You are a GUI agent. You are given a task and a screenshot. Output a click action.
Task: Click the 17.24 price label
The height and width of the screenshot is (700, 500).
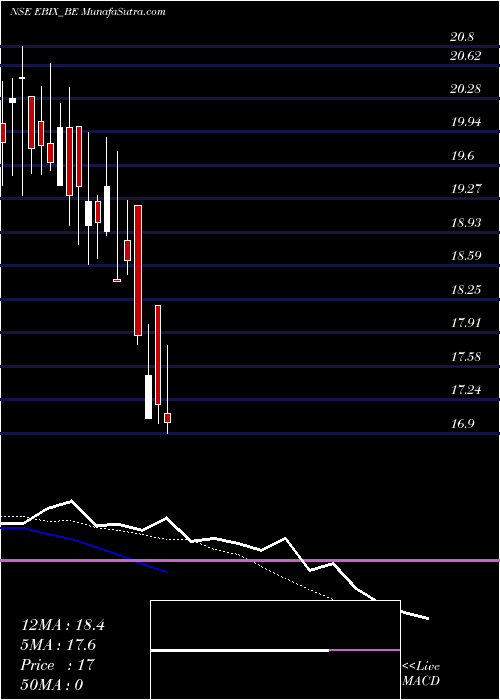tap(466, 390)
